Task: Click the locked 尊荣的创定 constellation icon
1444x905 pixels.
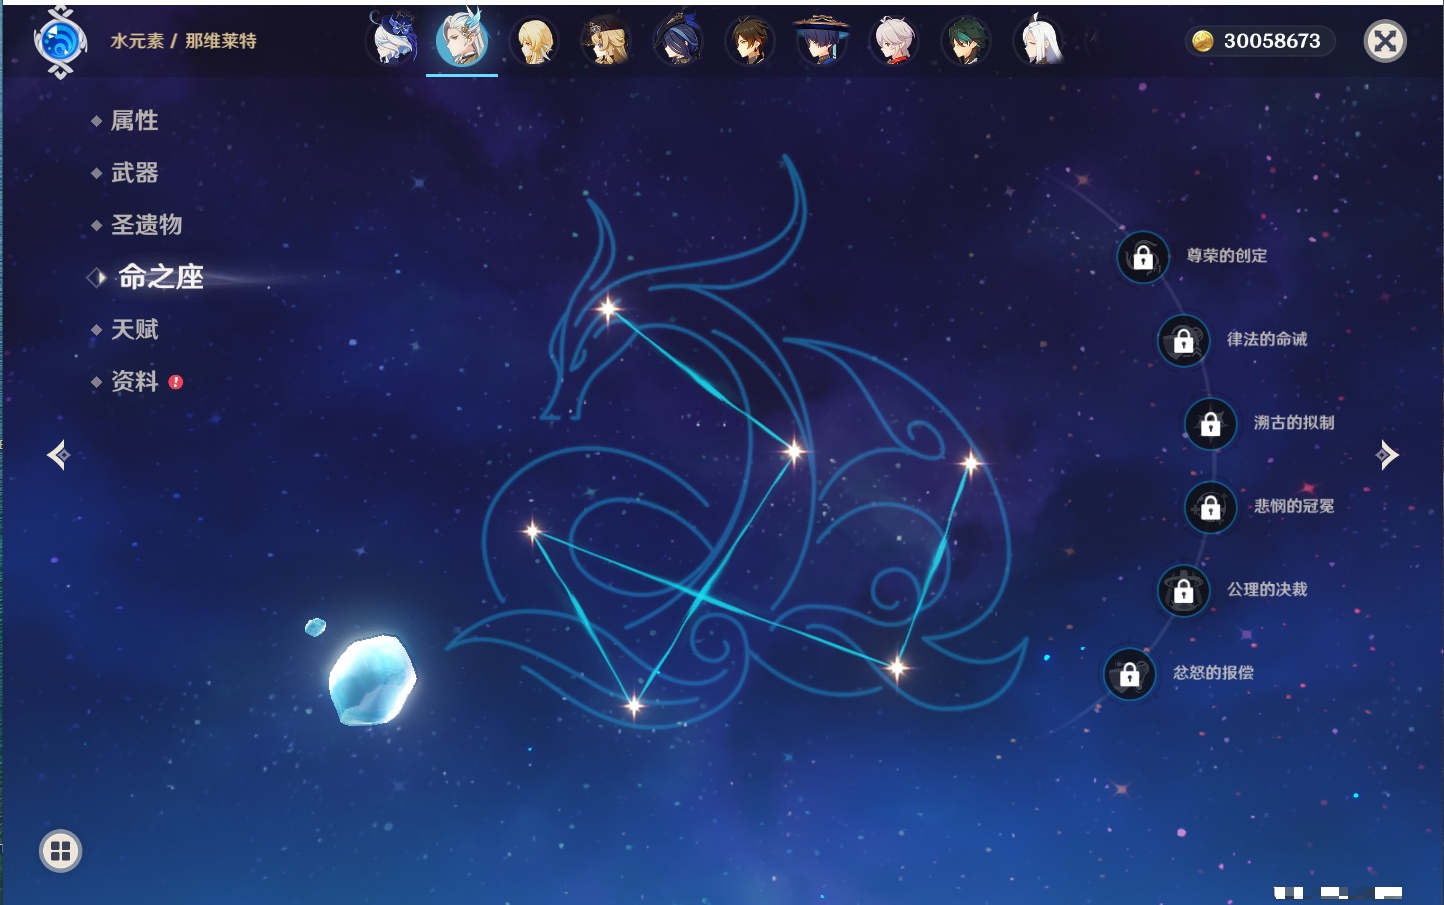Action: pos(1143,257)
